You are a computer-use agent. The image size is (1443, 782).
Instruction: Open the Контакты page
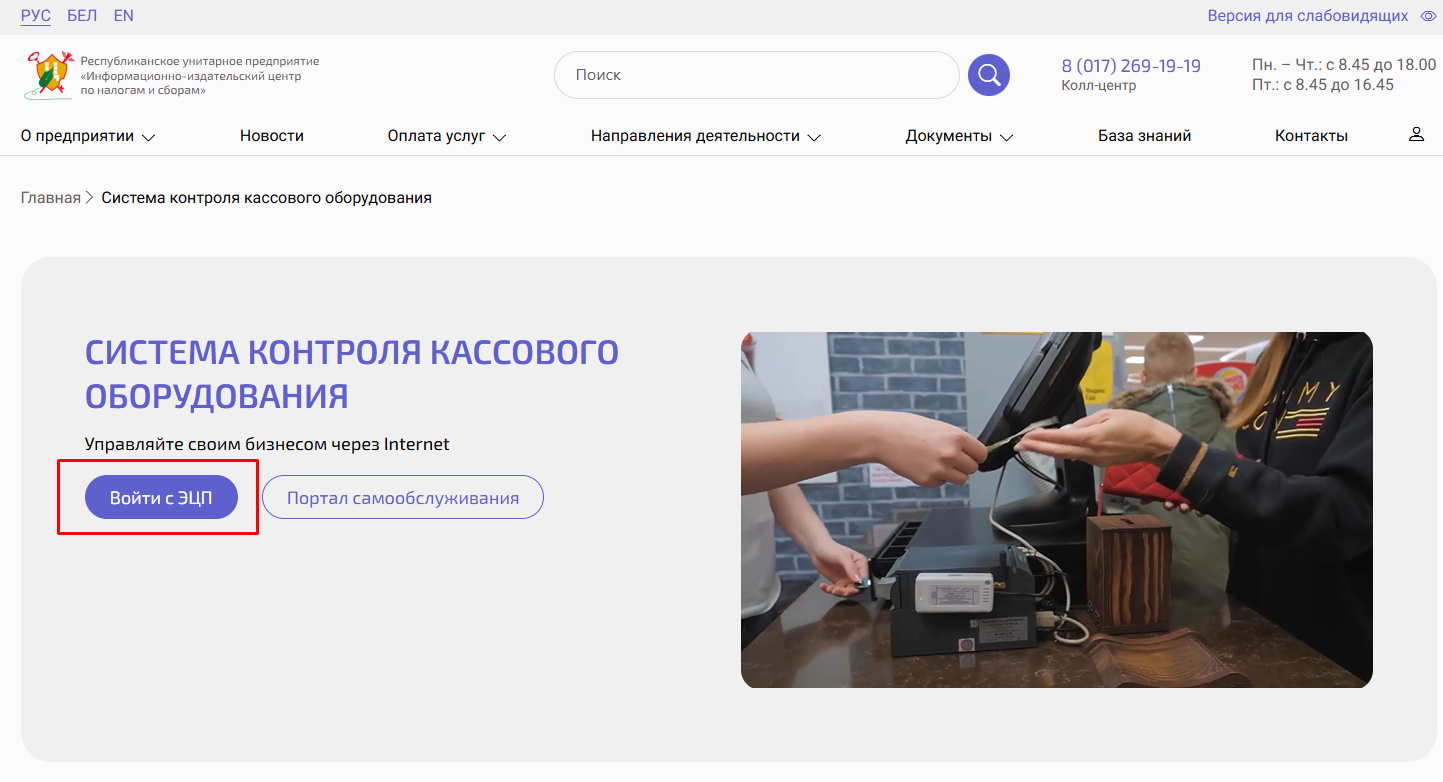[x=1311, y=136]
